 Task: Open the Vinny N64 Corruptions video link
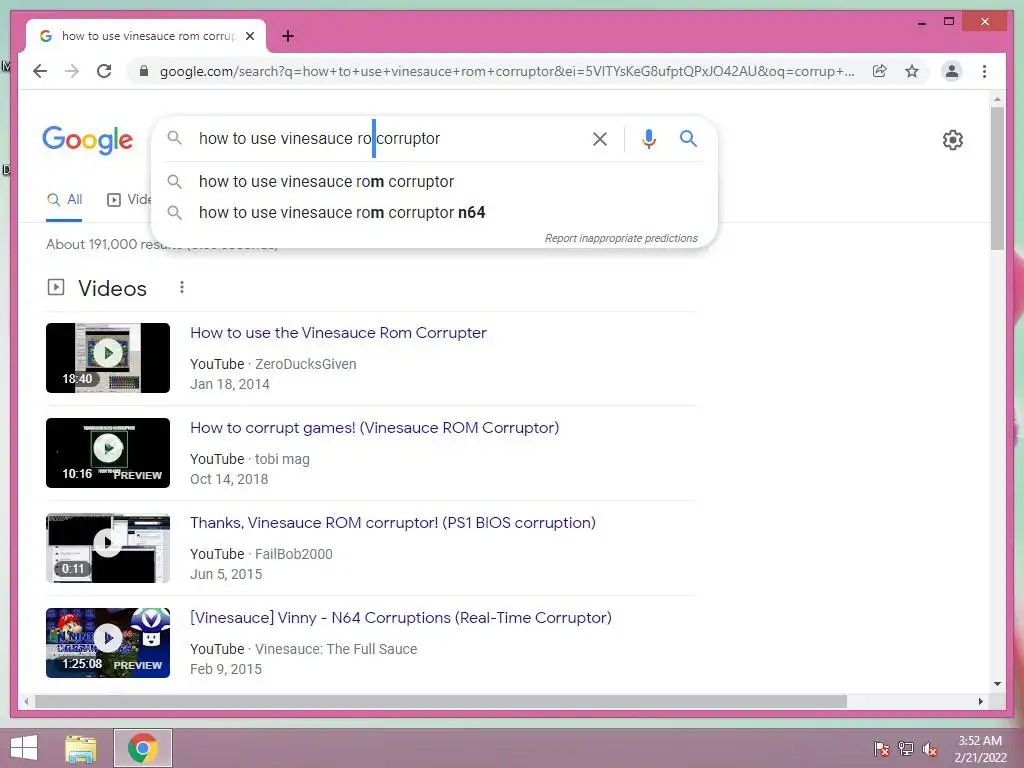400,618
